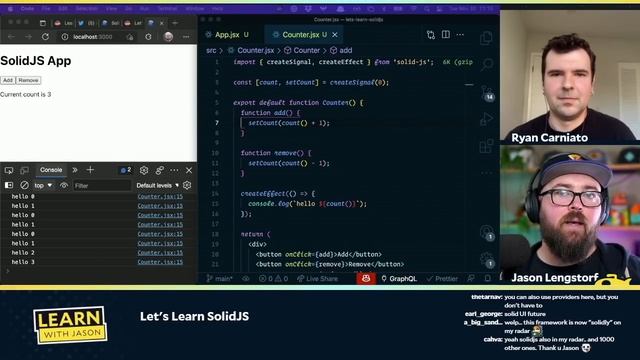Start Live Share from status bar

[317, 279]
